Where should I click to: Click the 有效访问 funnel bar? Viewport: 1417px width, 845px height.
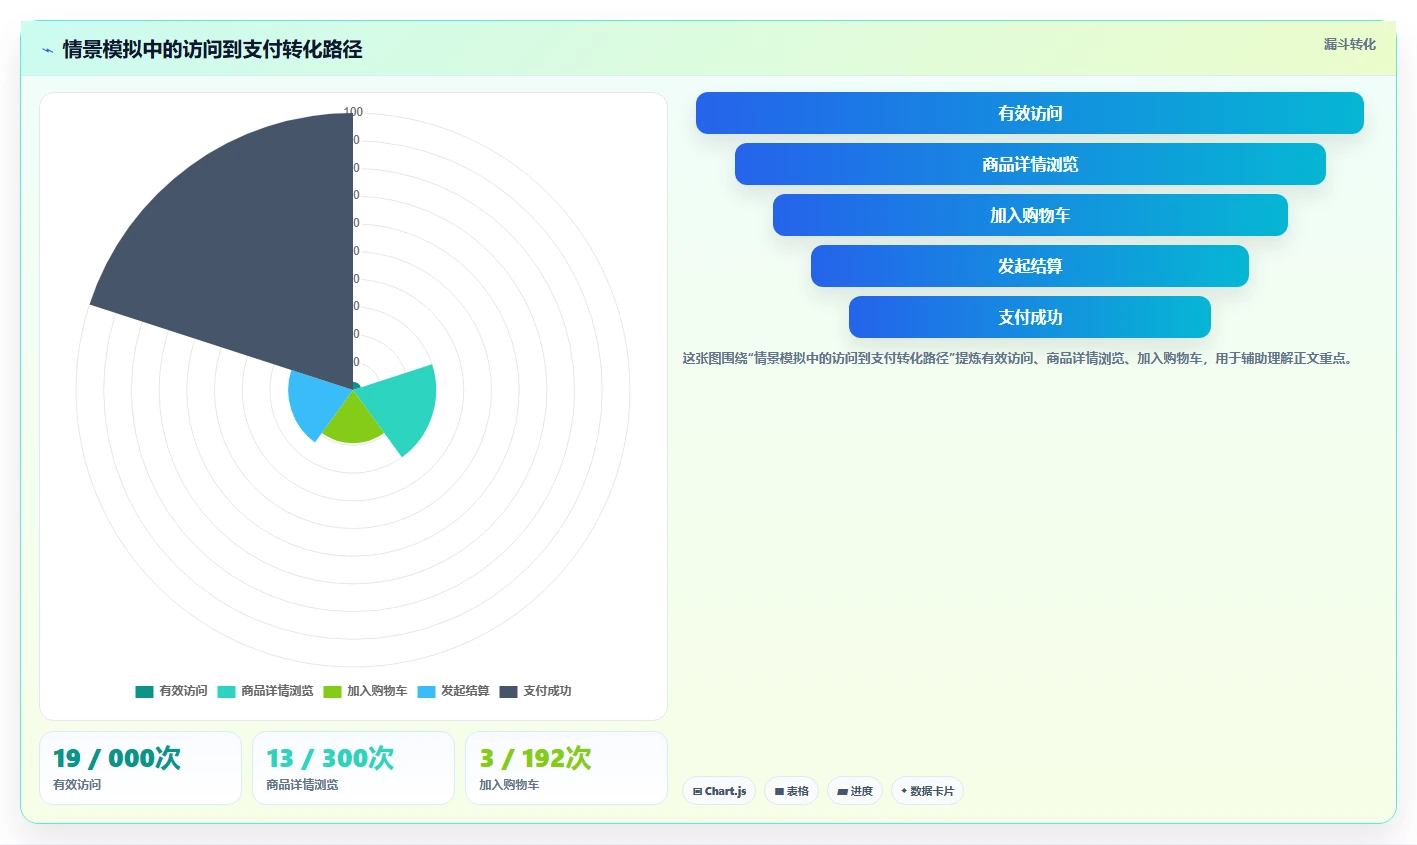pos(1030,113)
